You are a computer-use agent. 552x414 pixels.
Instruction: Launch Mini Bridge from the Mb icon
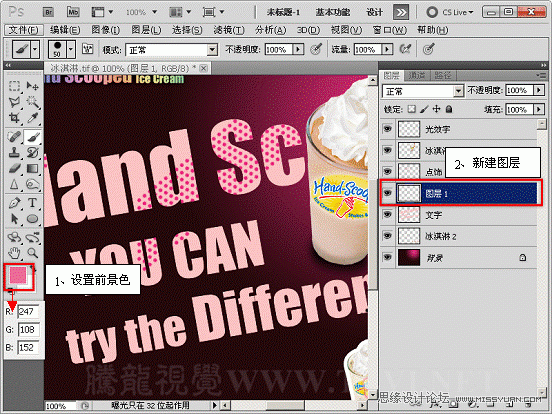pos(73,12)
